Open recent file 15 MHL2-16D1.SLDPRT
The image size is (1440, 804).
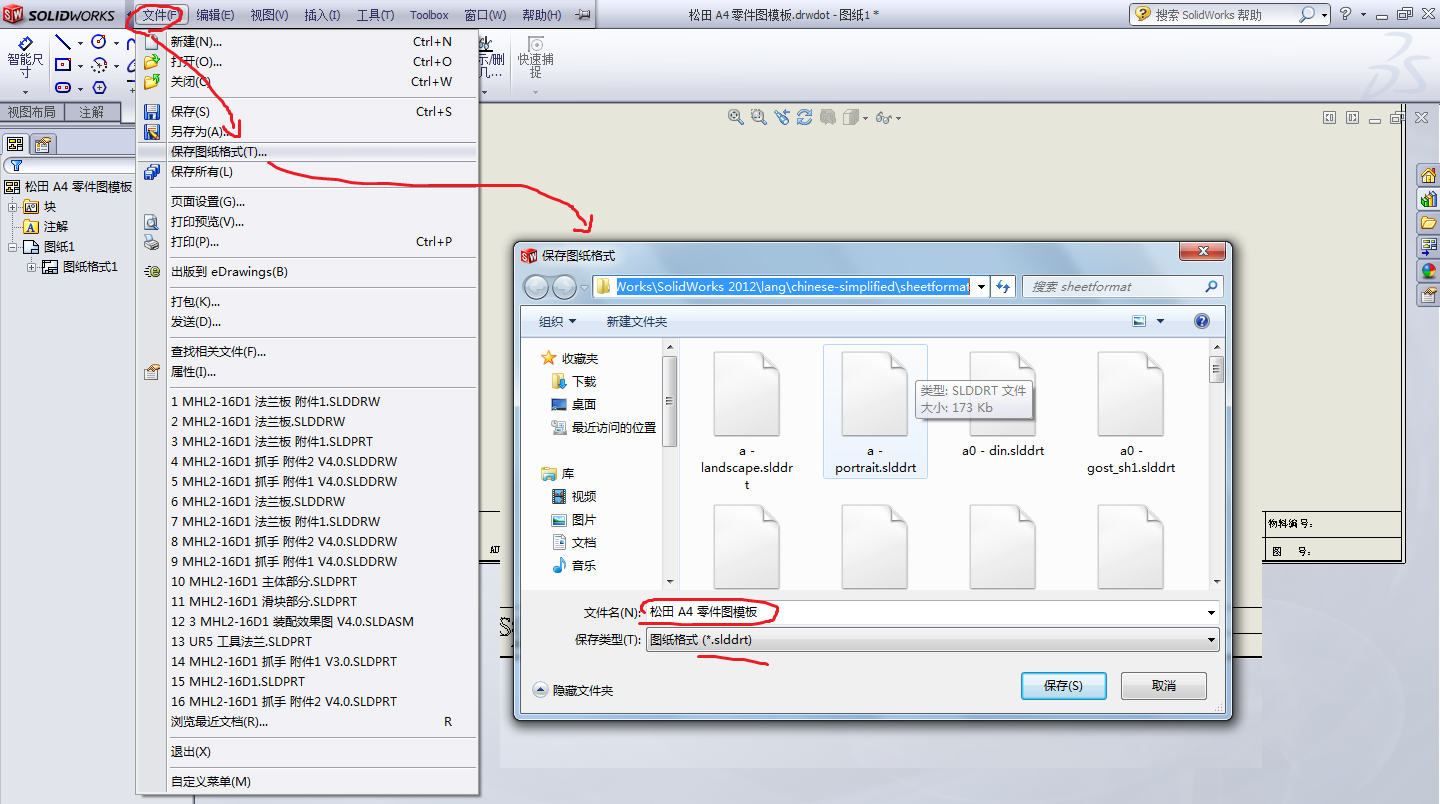(x=308, y=682)
